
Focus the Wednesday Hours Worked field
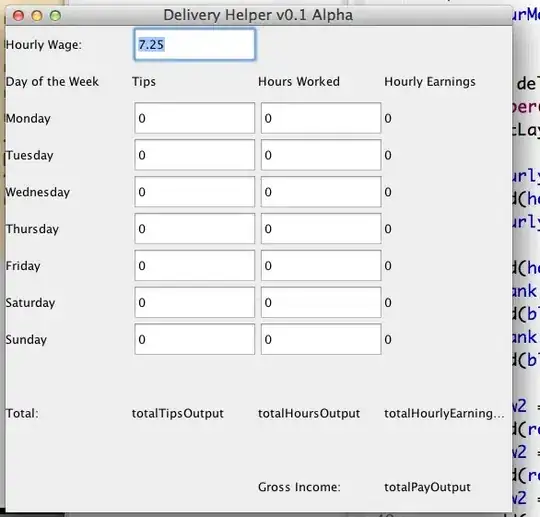pos(321,192)
